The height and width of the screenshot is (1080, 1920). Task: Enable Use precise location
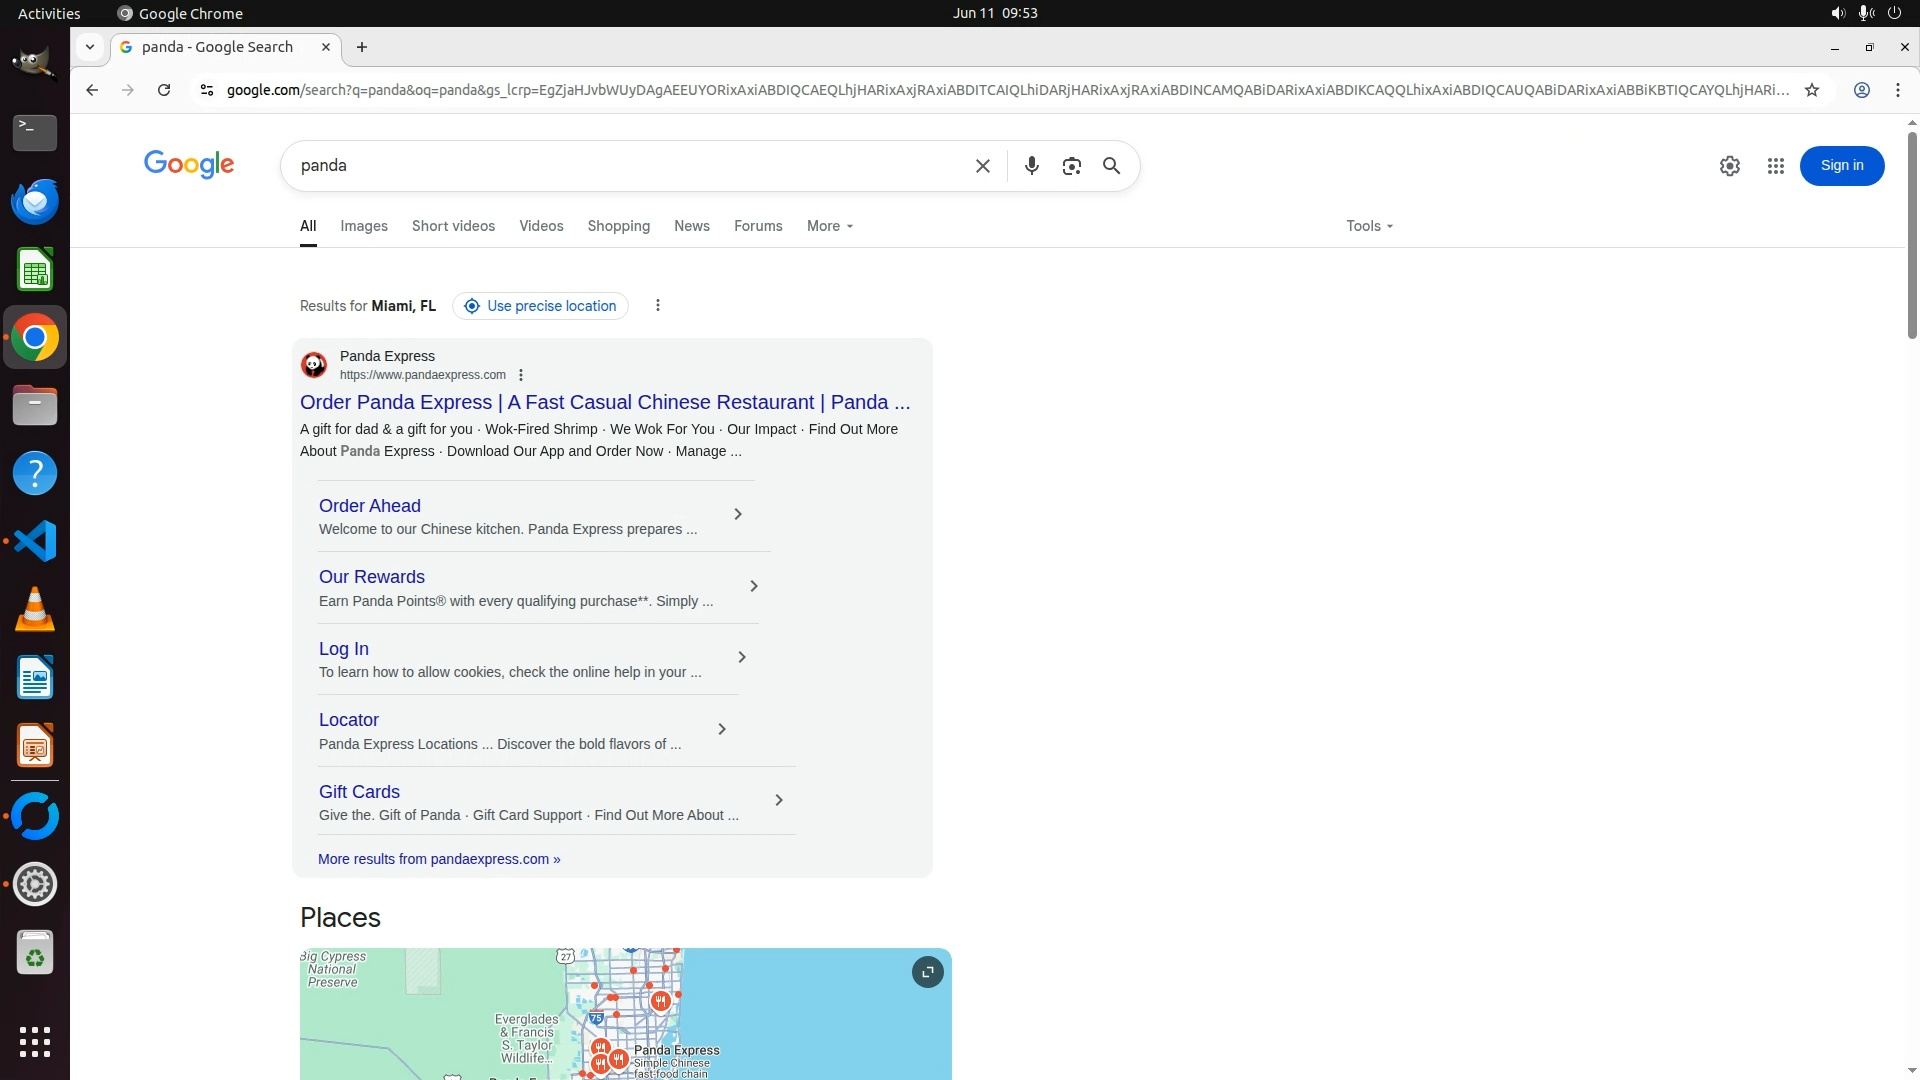540,306
